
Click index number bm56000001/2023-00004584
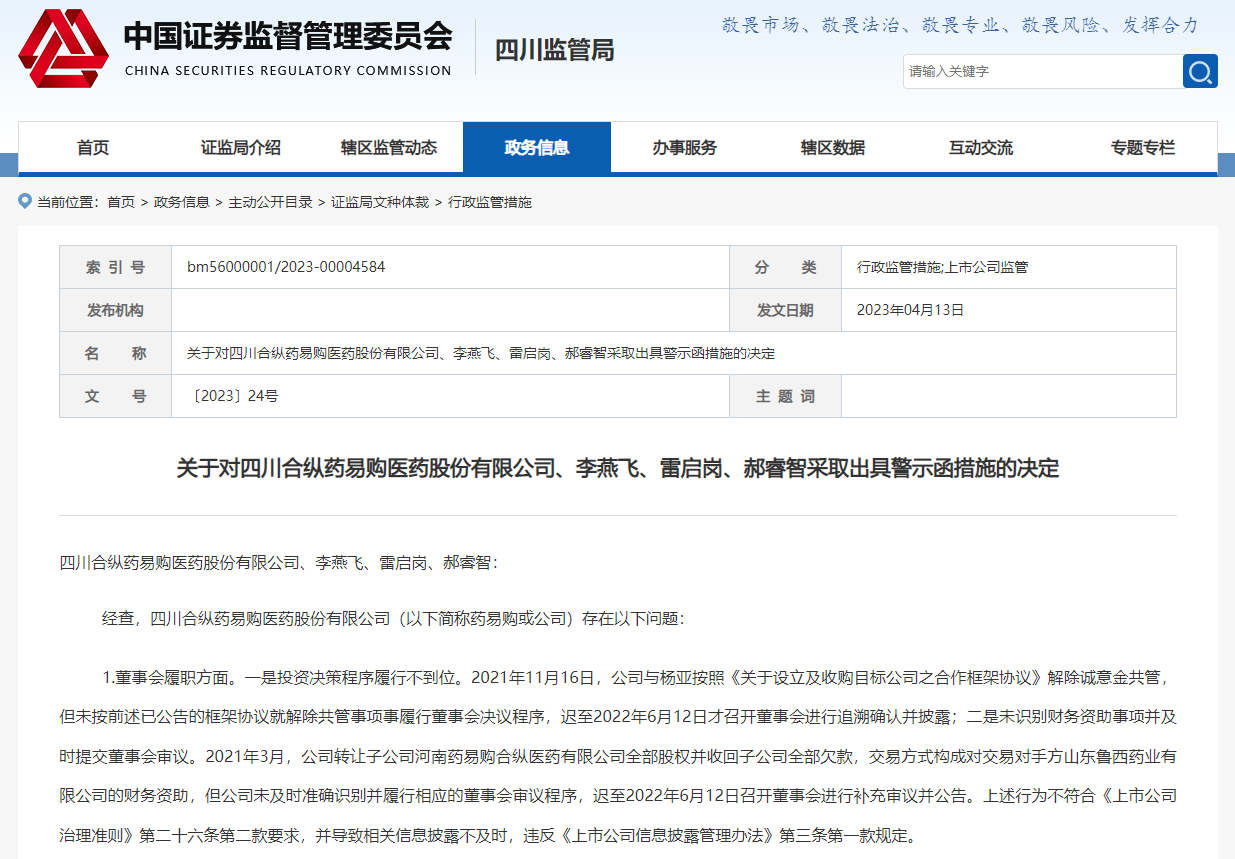coord(286,267)
